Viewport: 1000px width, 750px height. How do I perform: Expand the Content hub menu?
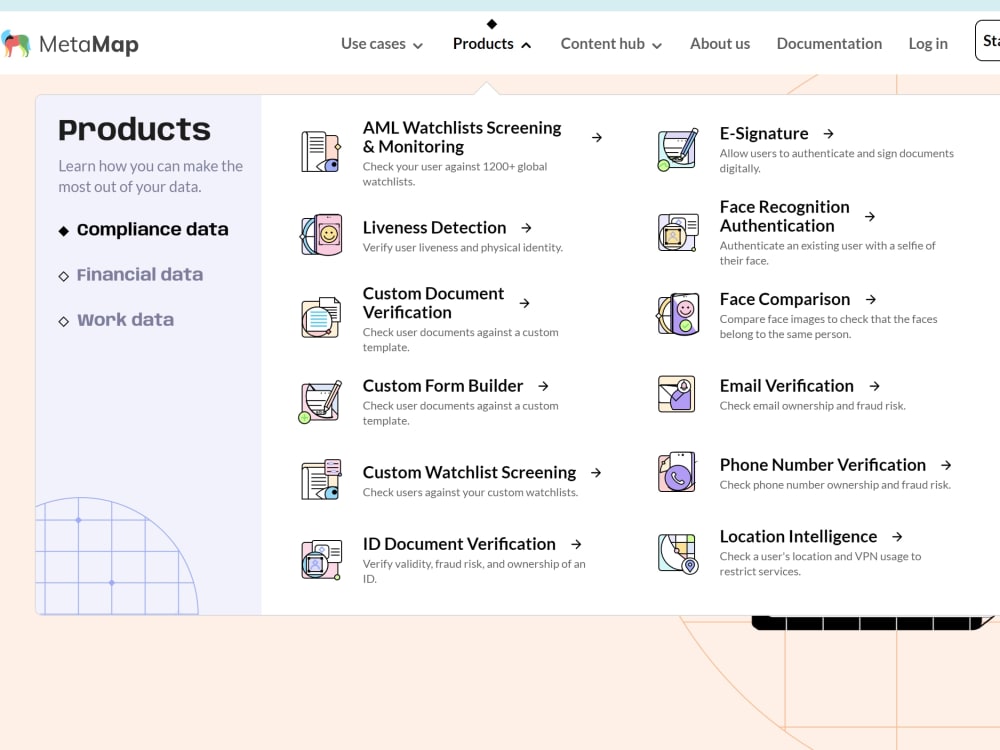[x=612, y=44]
